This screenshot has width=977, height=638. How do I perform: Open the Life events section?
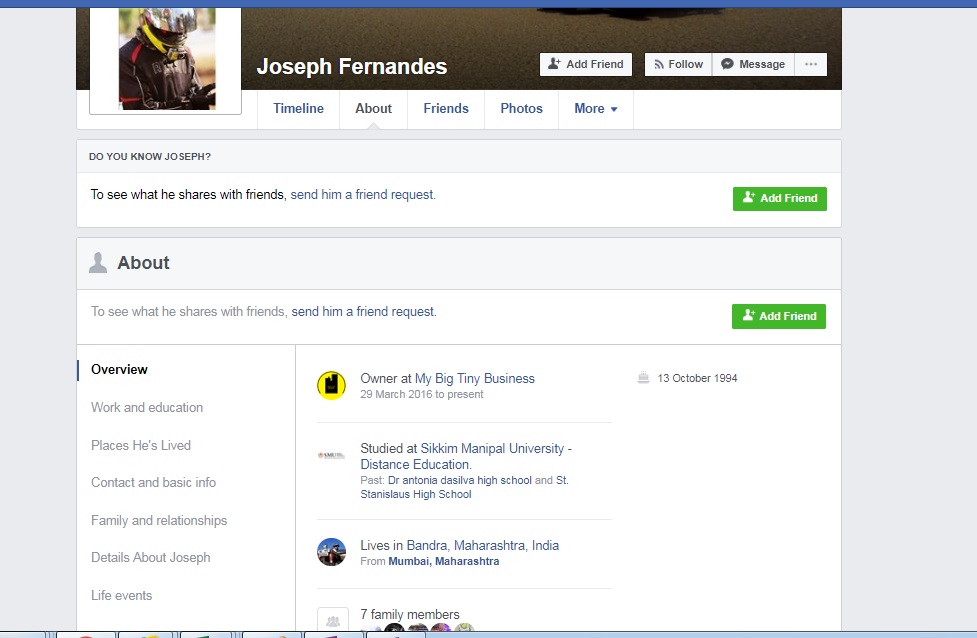coord(122,595)
